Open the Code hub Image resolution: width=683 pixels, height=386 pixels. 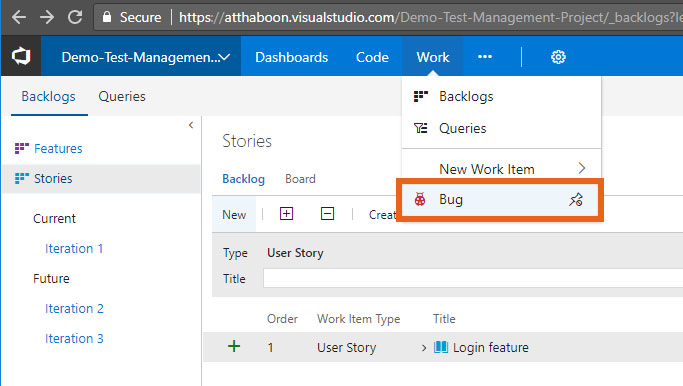372,57
